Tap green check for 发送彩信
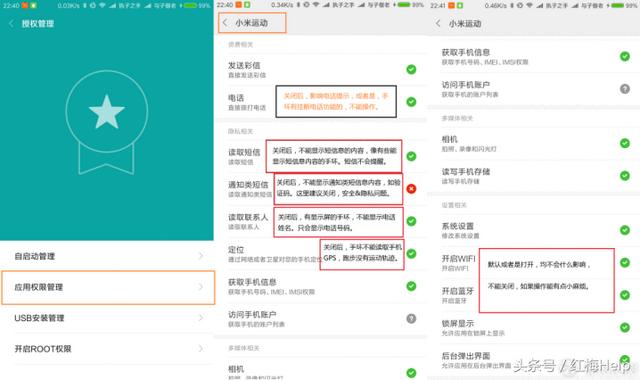640x380 pixels. pos(411,69)
